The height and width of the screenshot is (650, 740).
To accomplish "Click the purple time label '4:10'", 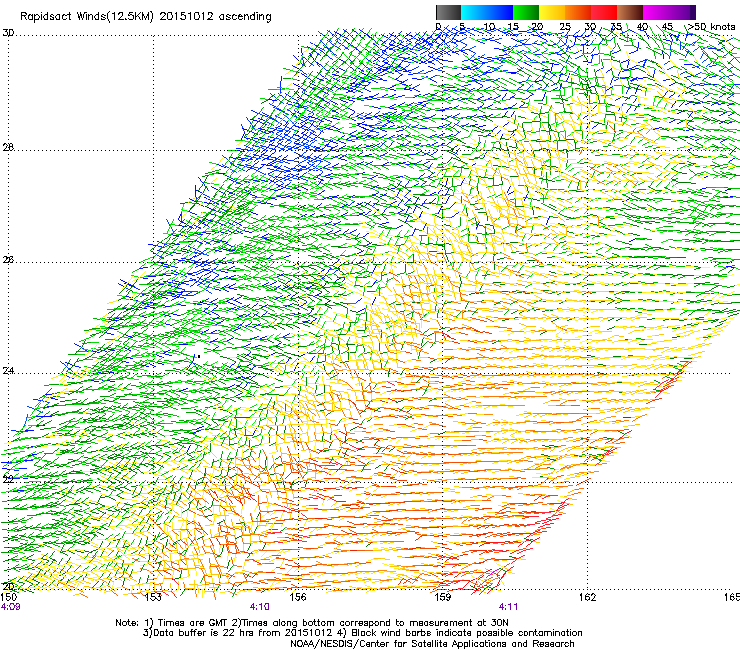I will coord(260,607).
